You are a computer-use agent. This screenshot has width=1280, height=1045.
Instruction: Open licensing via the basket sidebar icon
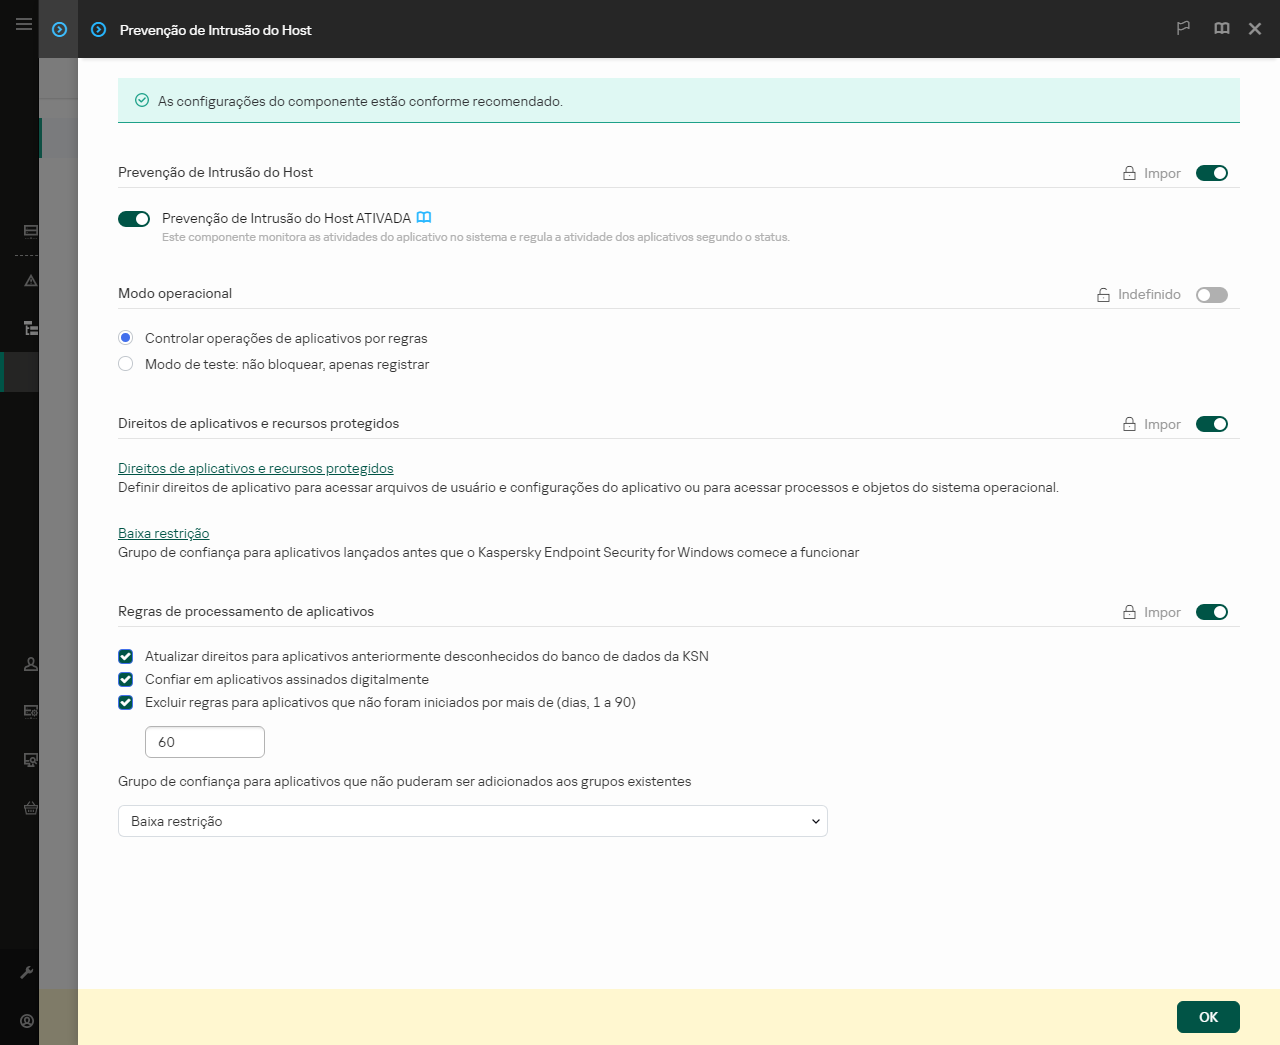pyautogui.click(x=30, y=808)
